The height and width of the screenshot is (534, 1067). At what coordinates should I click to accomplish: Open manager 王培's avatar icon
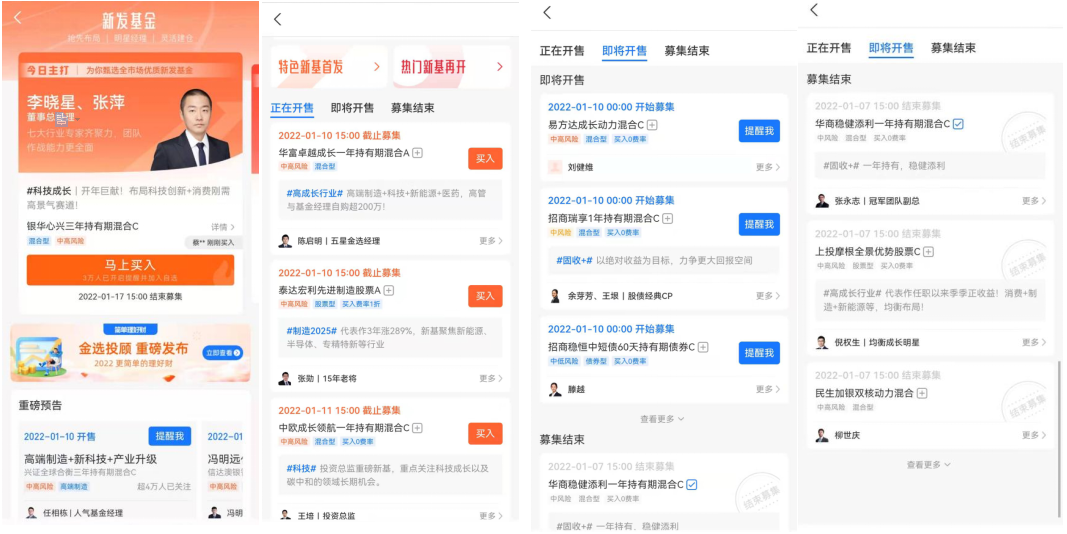(x=285, y=516)
